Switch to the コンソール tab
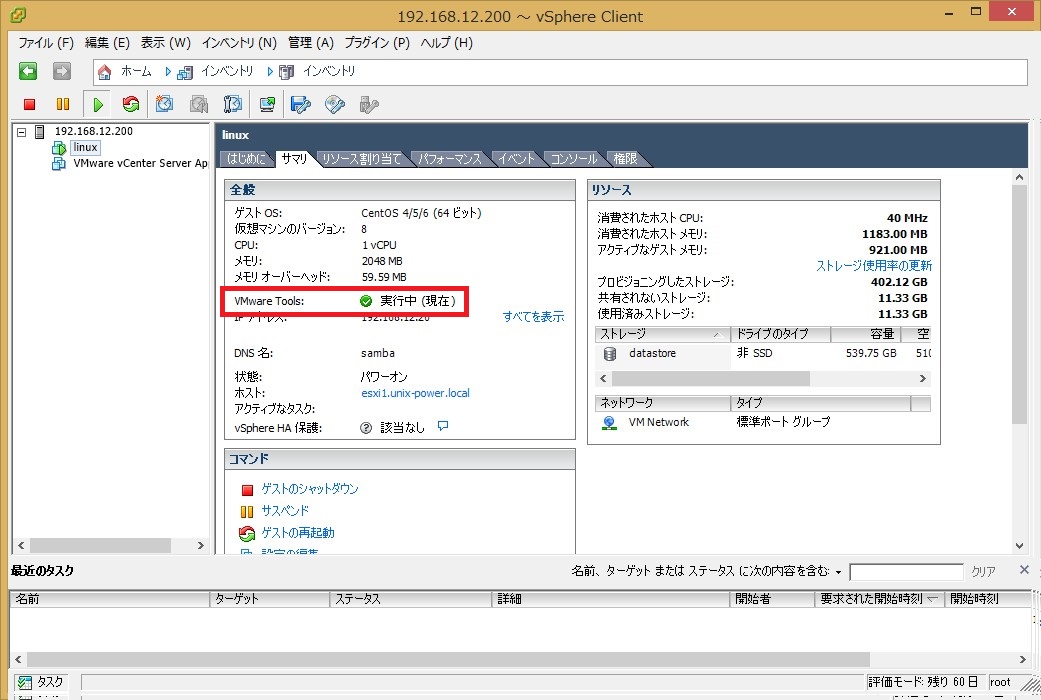This screenshot has height=700, width=1041. coord(574,159)
